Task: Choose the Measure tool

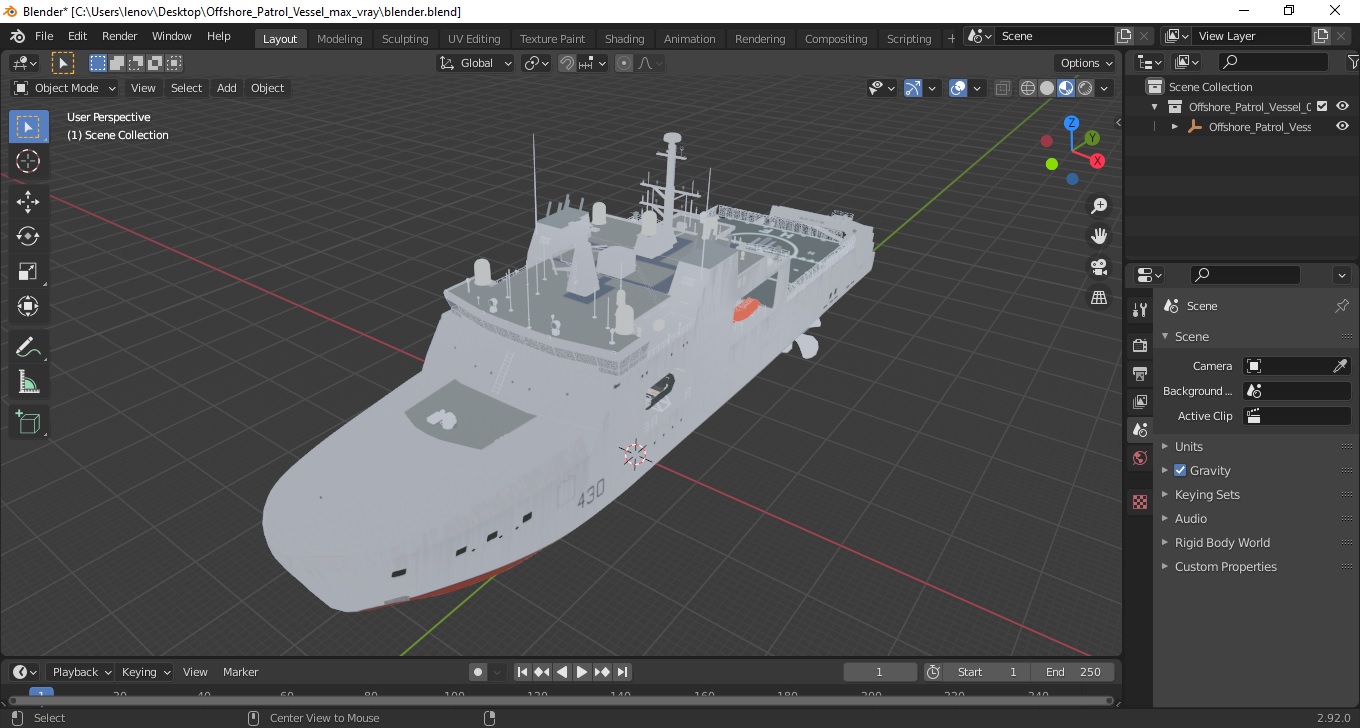Action: pyautogui.click(x=28, y=382)
